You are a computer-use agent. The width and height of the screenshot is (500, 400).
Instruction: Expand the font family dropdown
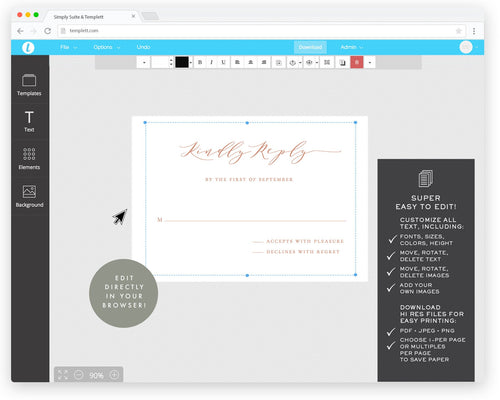[x=144, y=62]
